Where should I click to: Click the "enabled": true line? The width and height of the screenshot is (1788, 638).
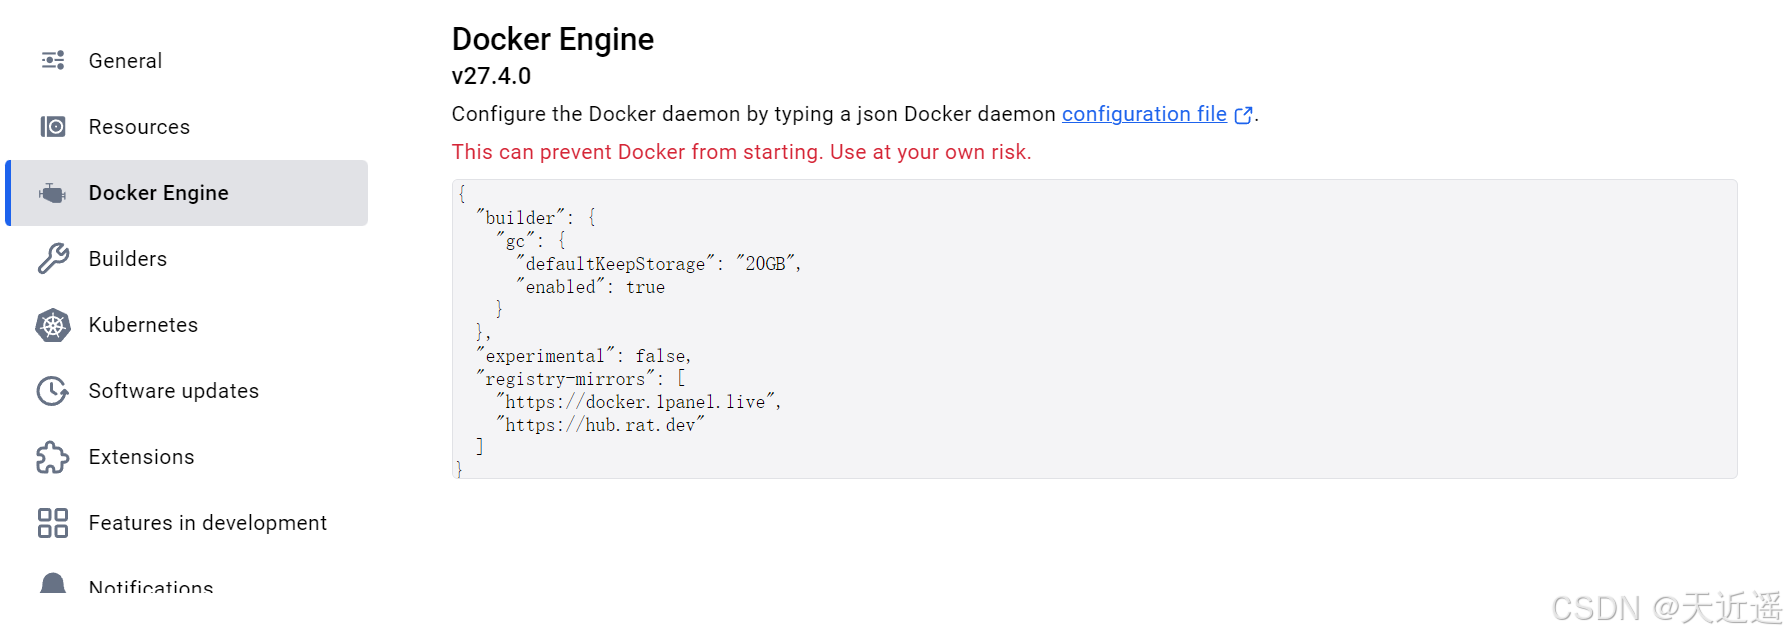[590, 287]
